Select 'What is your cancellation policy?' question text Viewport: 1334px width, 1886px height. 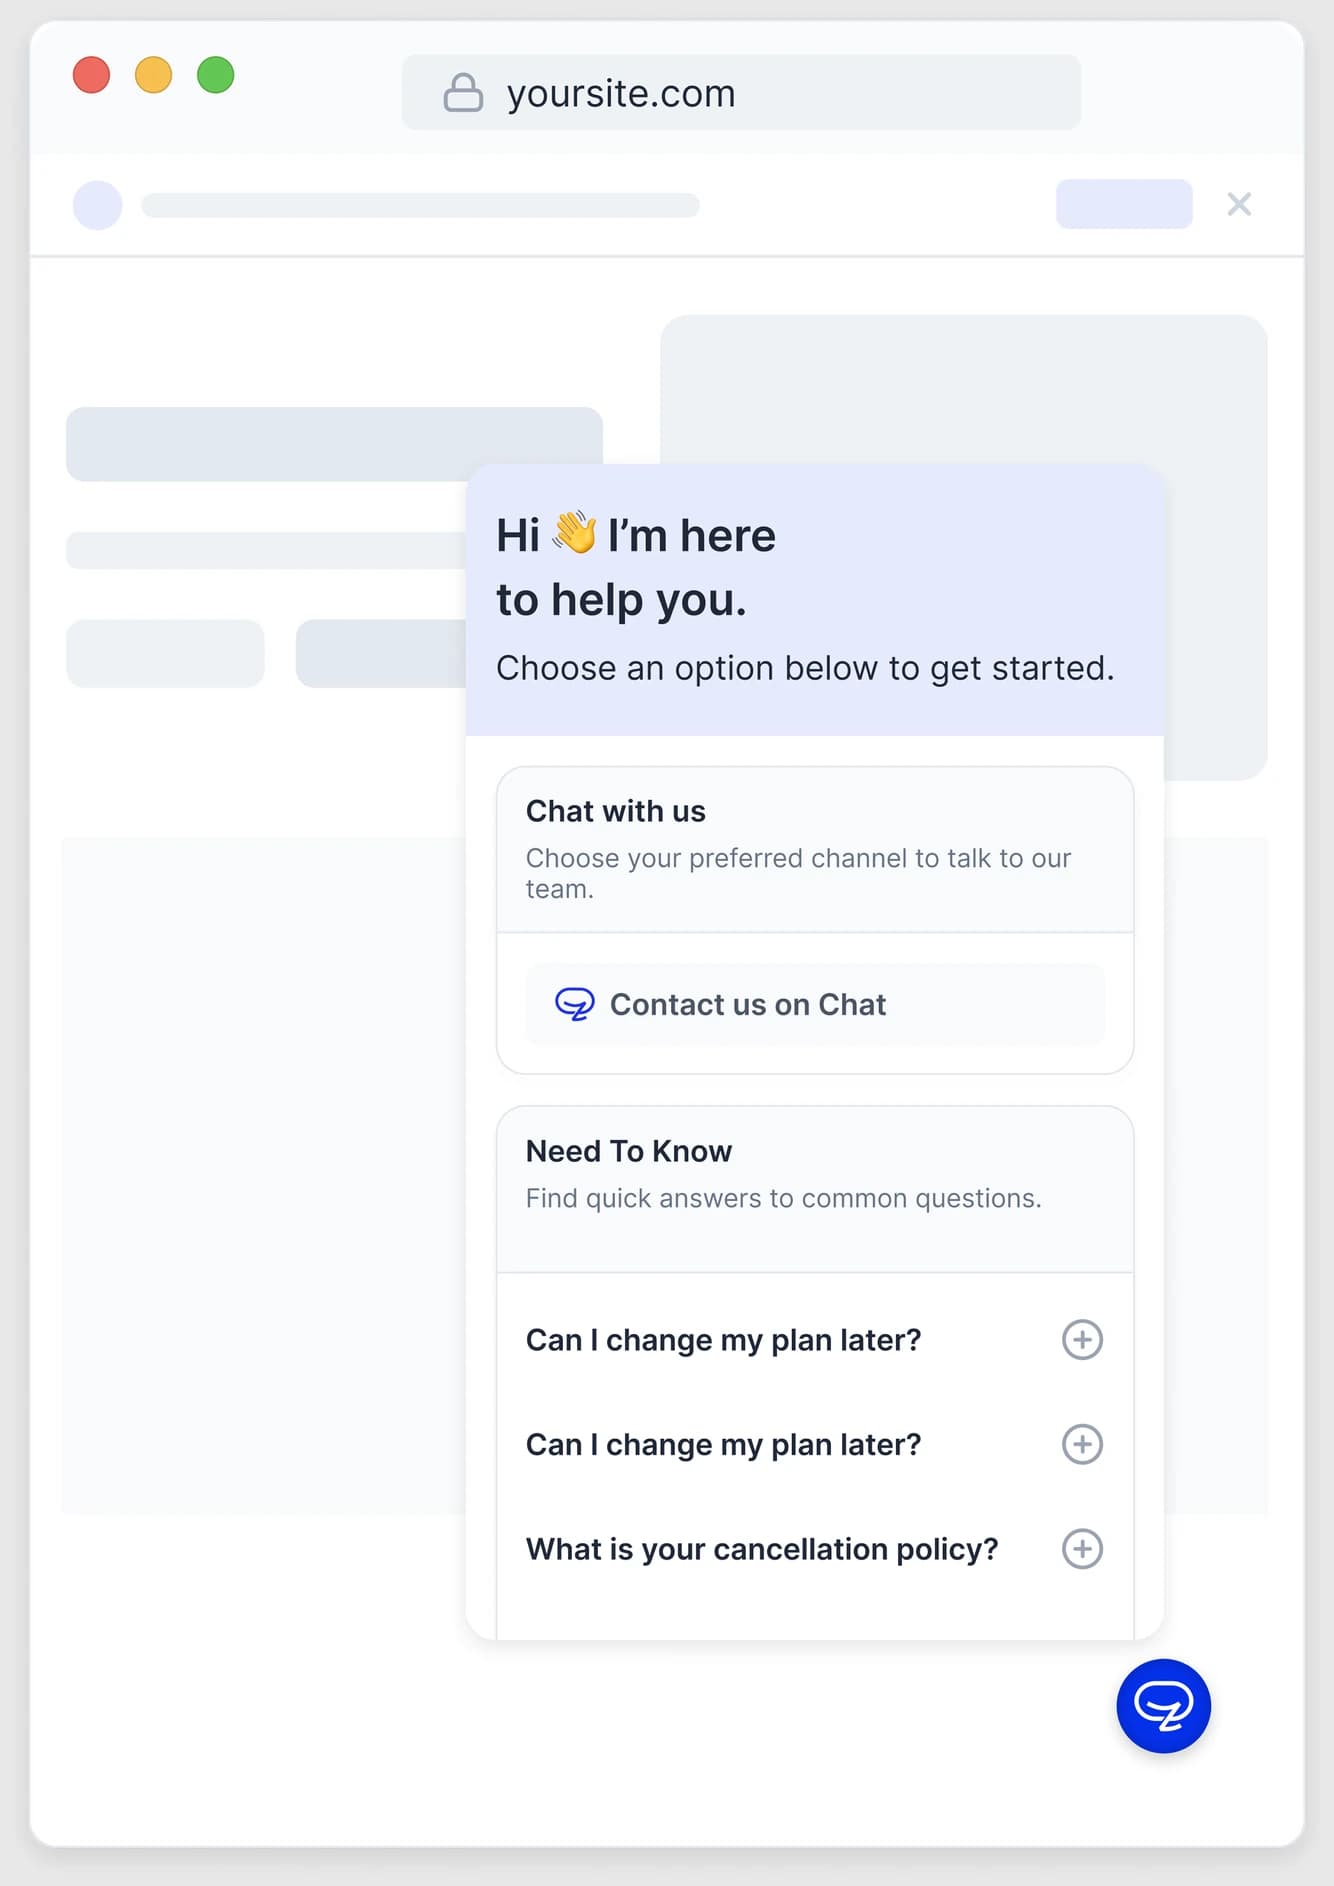[x=762, y=1549]
